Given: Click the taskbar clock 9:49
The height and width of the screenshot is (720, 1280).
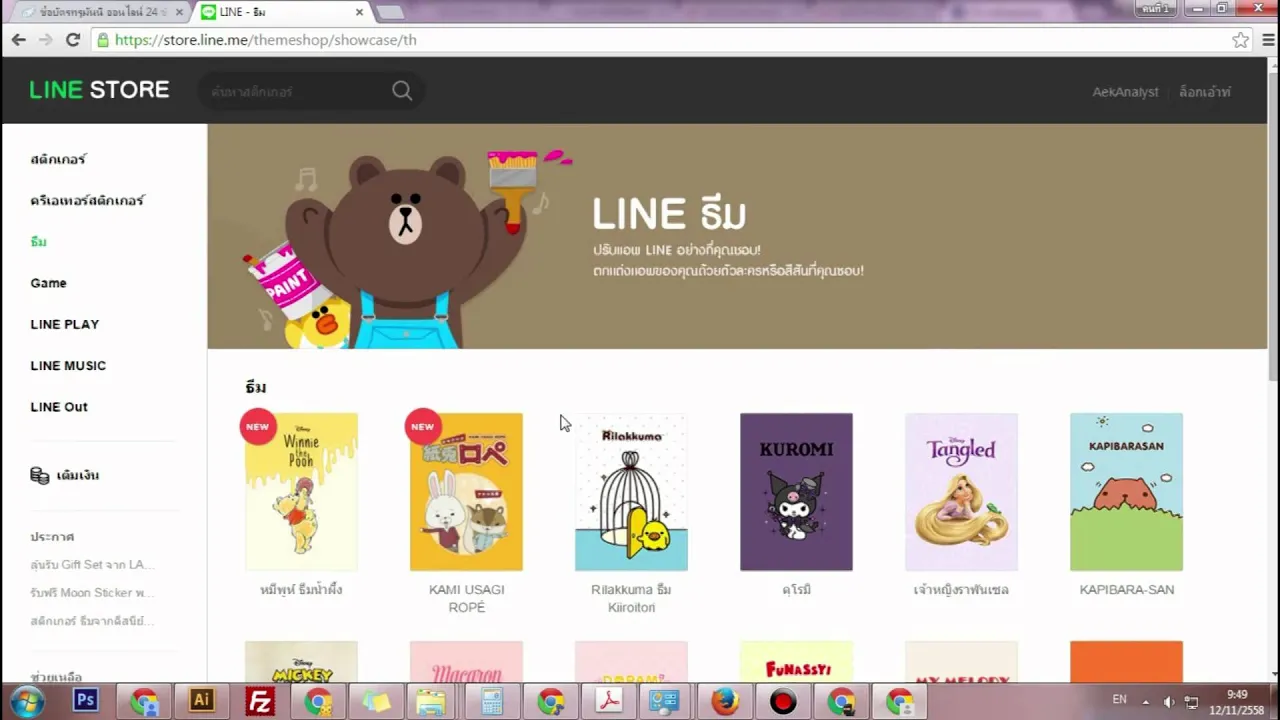Looking at the screenshot, I should [1237, 694].
